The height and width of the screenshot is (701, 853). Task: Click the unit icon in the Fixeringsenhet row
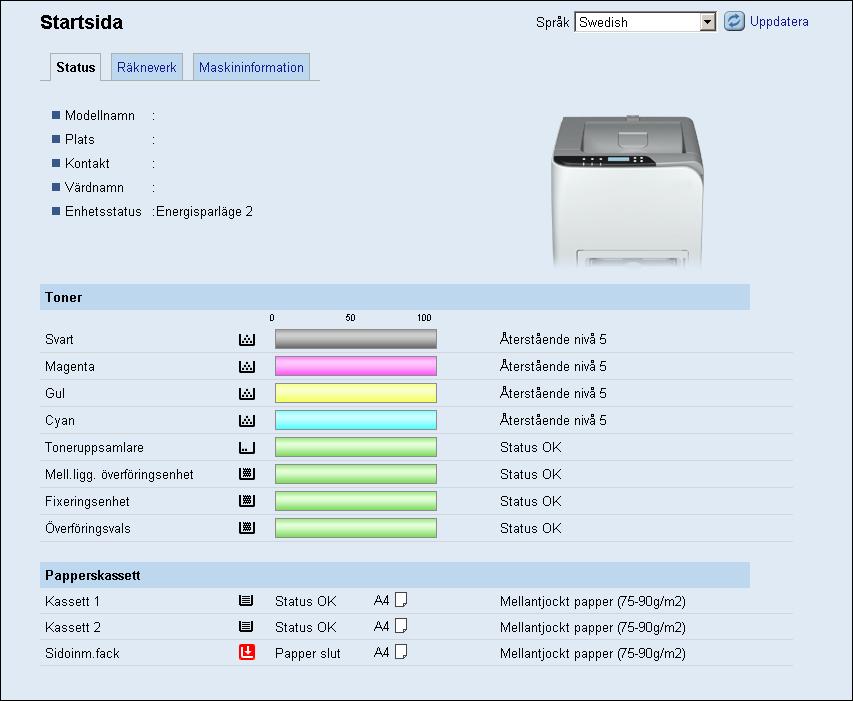[x=247, y=501]
